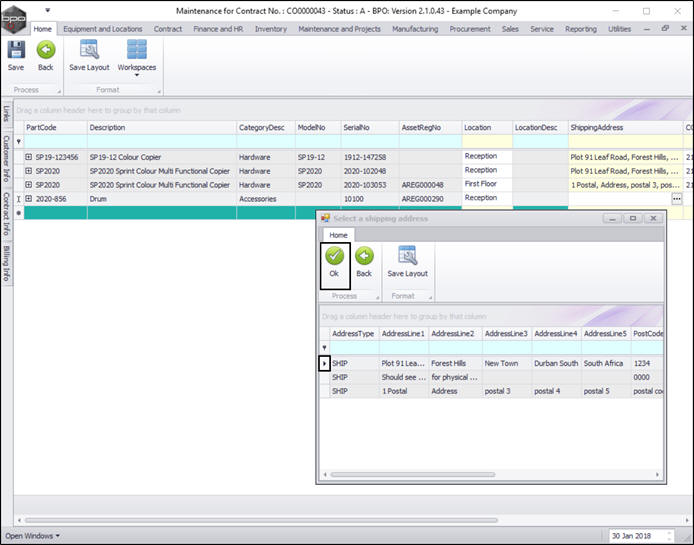
Task: Open the Links side panel
Action: tap(6, 113)
